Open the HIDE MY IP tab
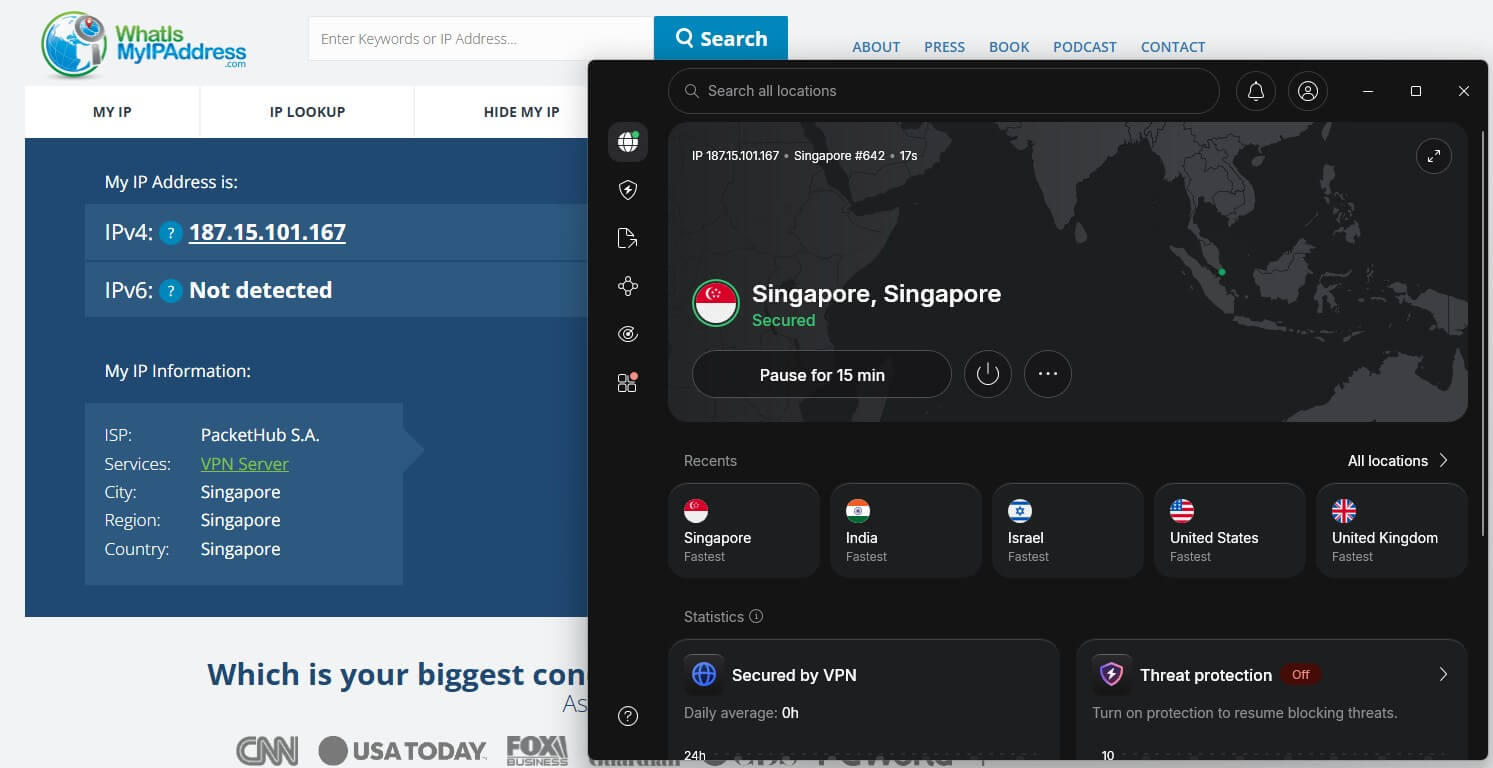 coord(521,112)
